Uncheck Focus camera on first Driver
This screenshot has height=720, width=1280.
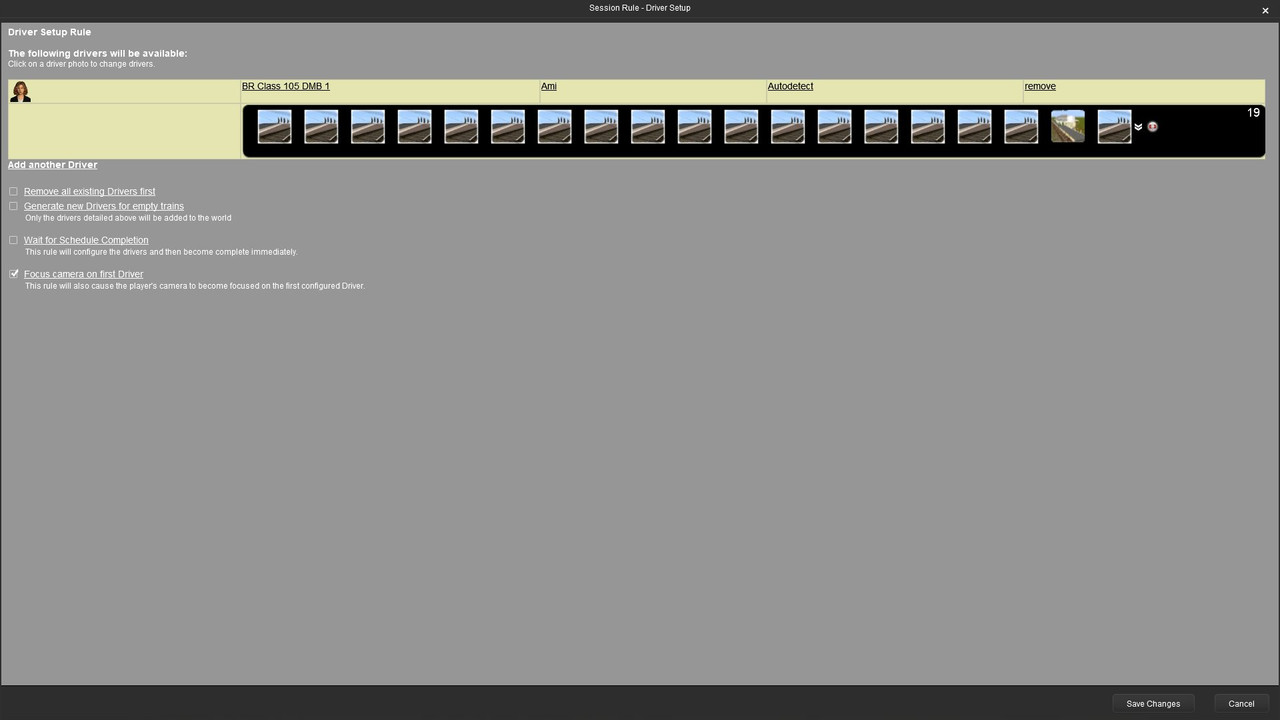pos(14,274)
